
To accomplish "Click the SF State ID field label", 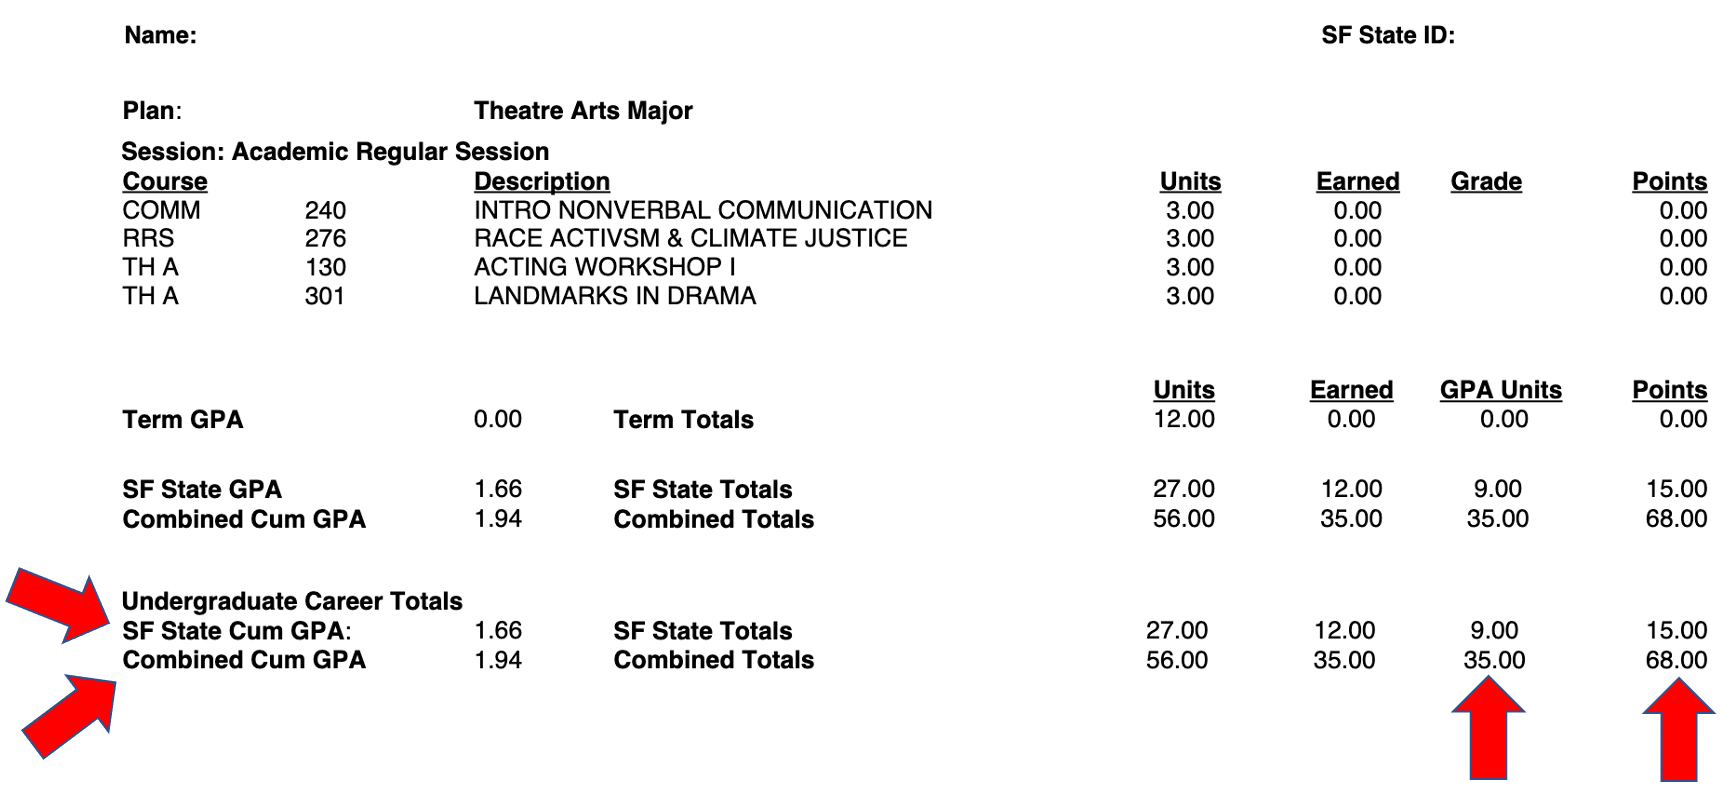I will [1387, 36].
